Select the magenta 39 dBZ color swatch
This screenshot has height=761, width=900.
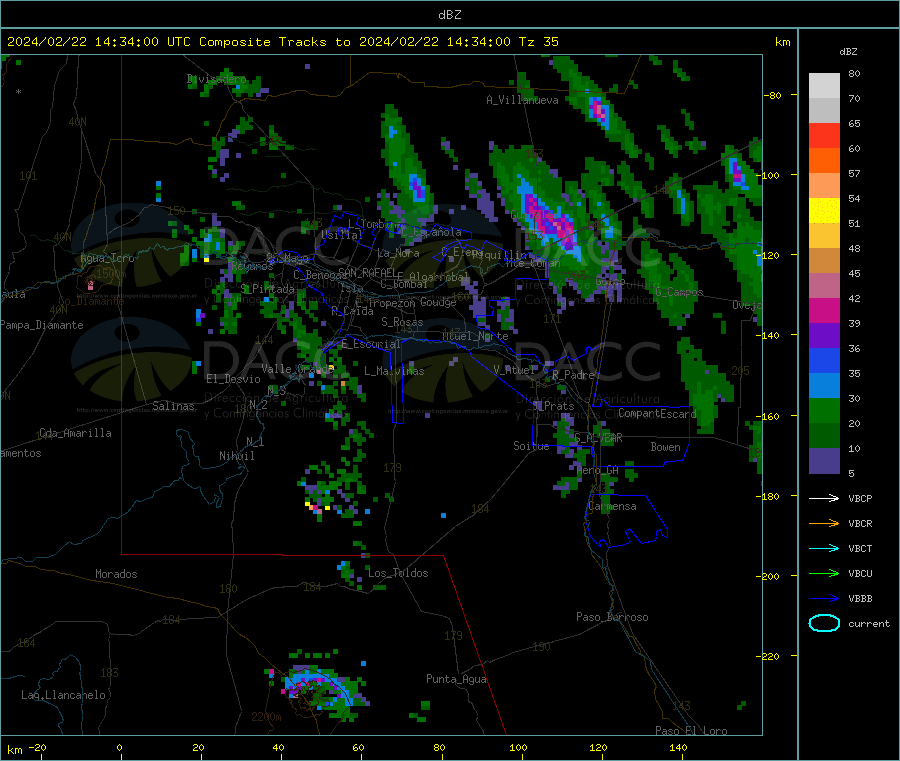click(824, 310)
